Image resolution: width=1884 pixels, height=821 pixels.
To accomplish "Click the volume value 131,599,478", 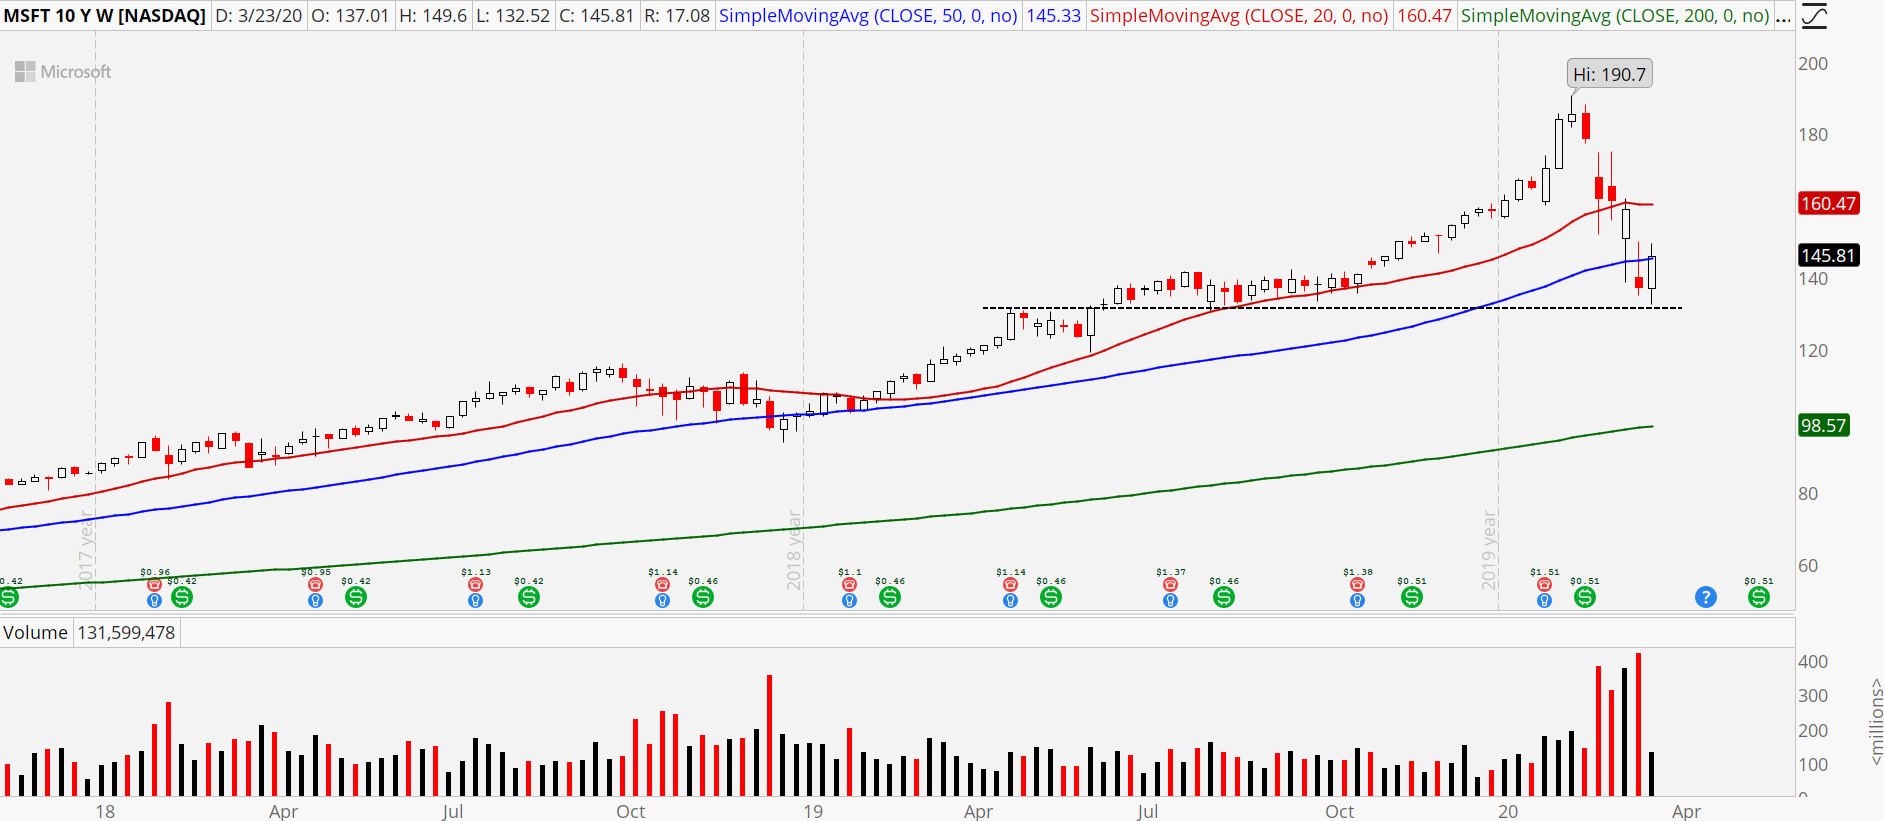I will 126,633.
